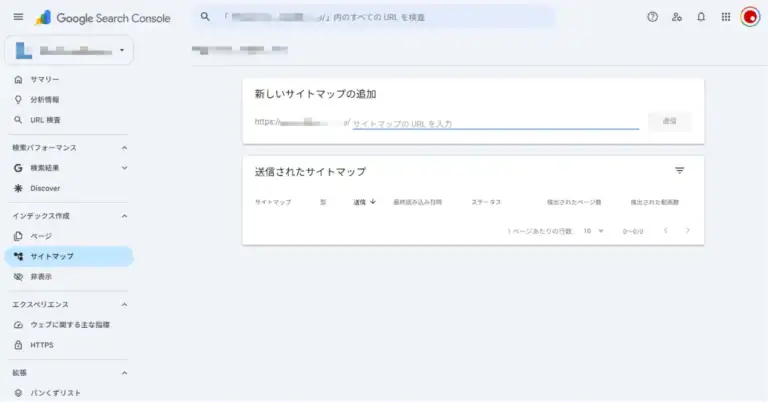Open user and permissions settings icon
The width and height of the screenshot is (768, 402).
[677, 17]
